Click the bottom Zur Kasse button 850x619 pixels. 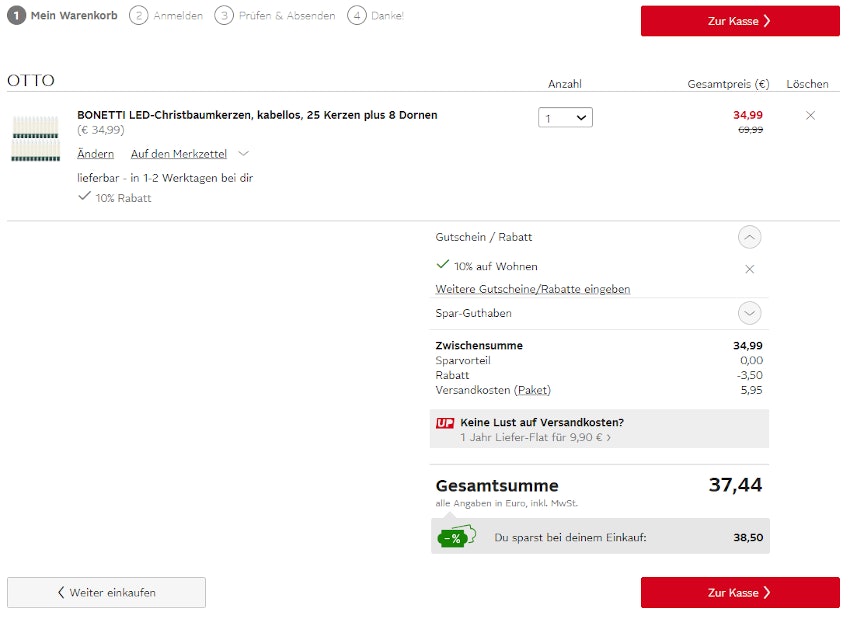[739, 592]
